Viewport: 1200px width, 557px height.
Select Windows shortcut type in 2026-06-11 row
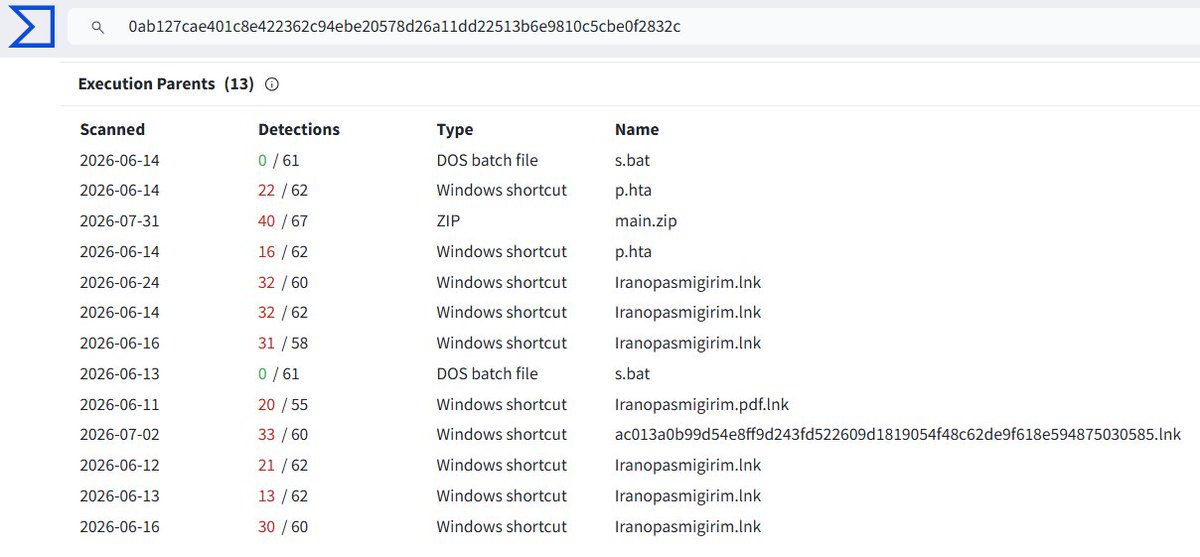click(x=502, y=404)
